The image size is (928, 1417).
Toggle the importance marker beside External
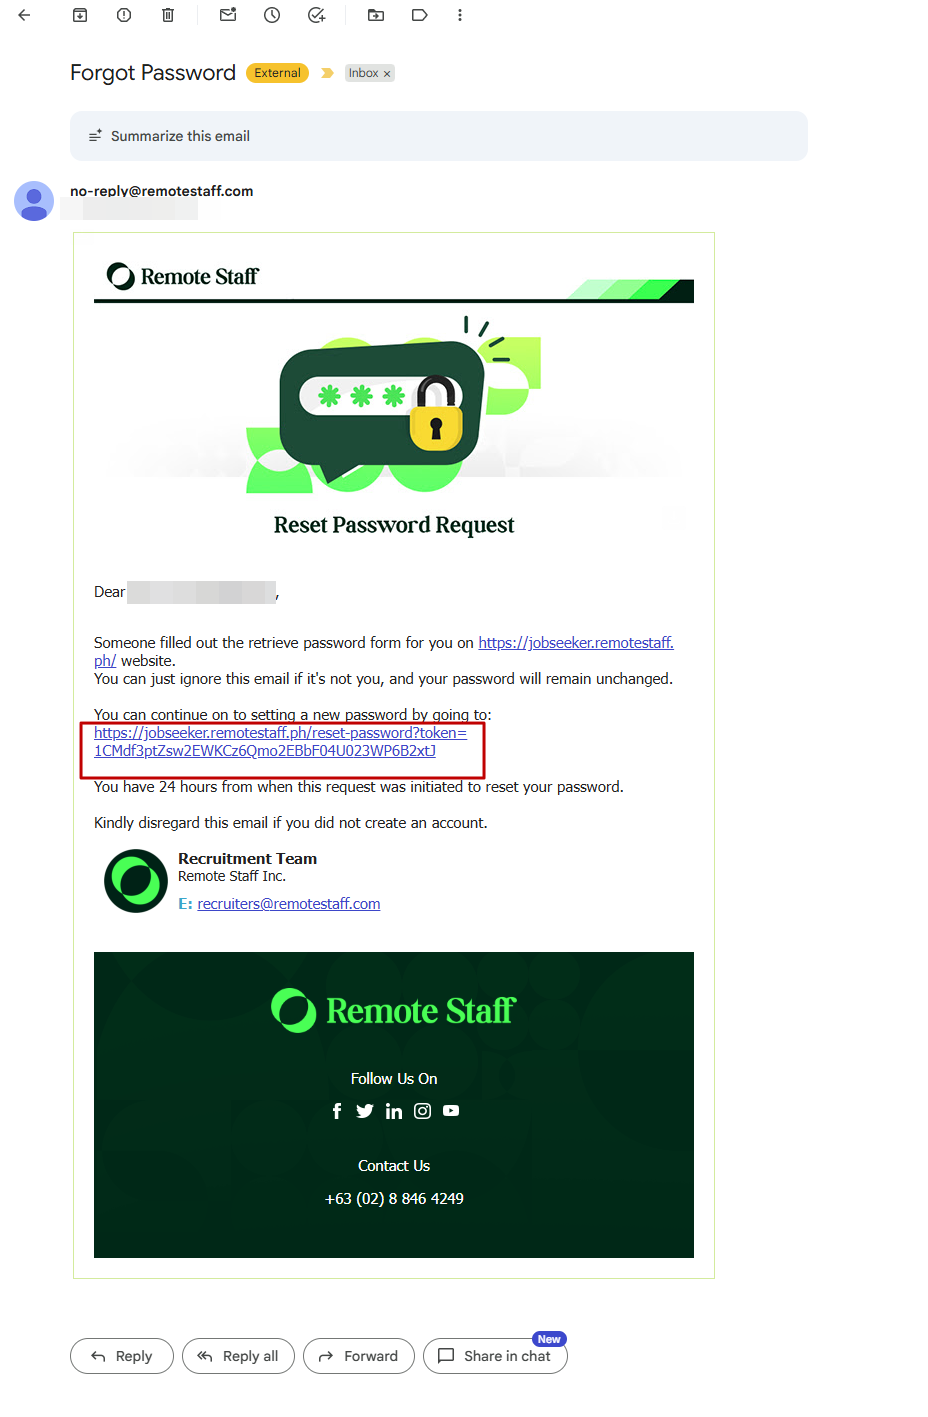click(327, 73)
